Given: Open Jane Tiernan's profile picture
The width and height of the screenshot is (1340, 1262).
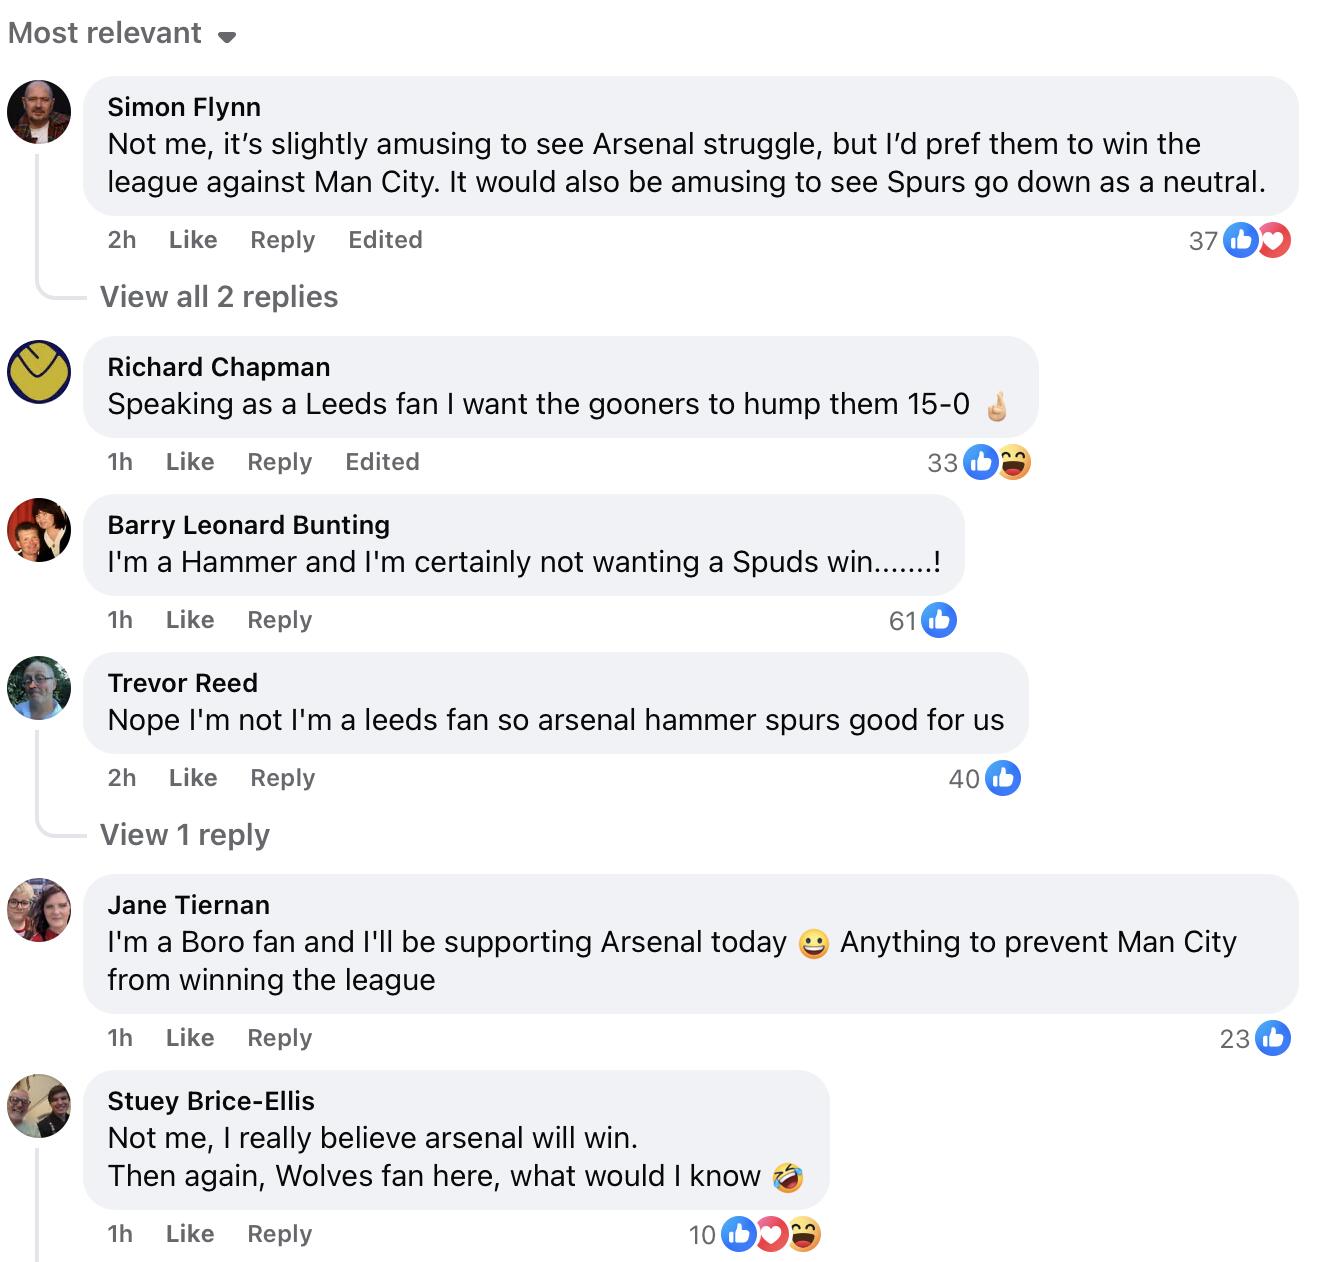Looking at the screenshot, I should [x=39, y=910].
